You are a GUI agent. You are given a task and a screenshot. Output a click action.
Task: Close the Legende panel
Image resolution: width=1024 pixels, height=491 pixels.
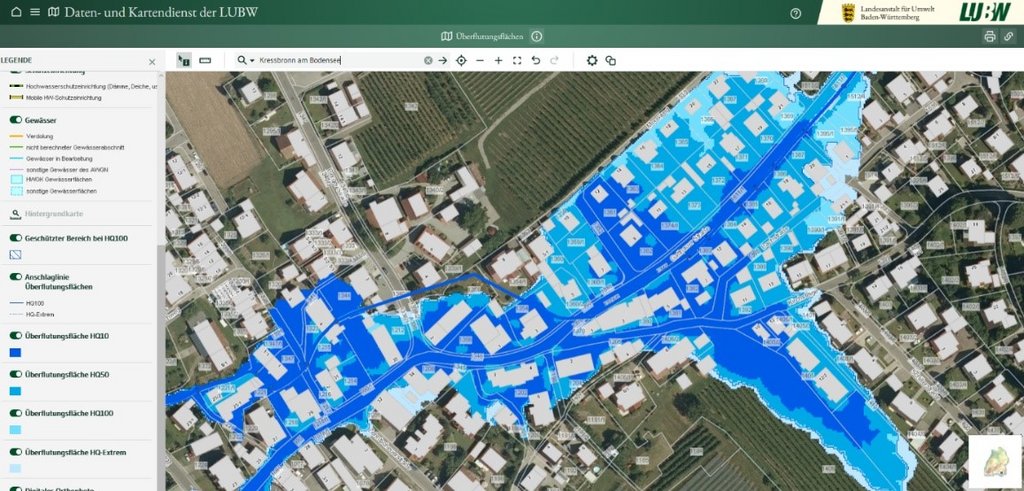tap(152, 62)
